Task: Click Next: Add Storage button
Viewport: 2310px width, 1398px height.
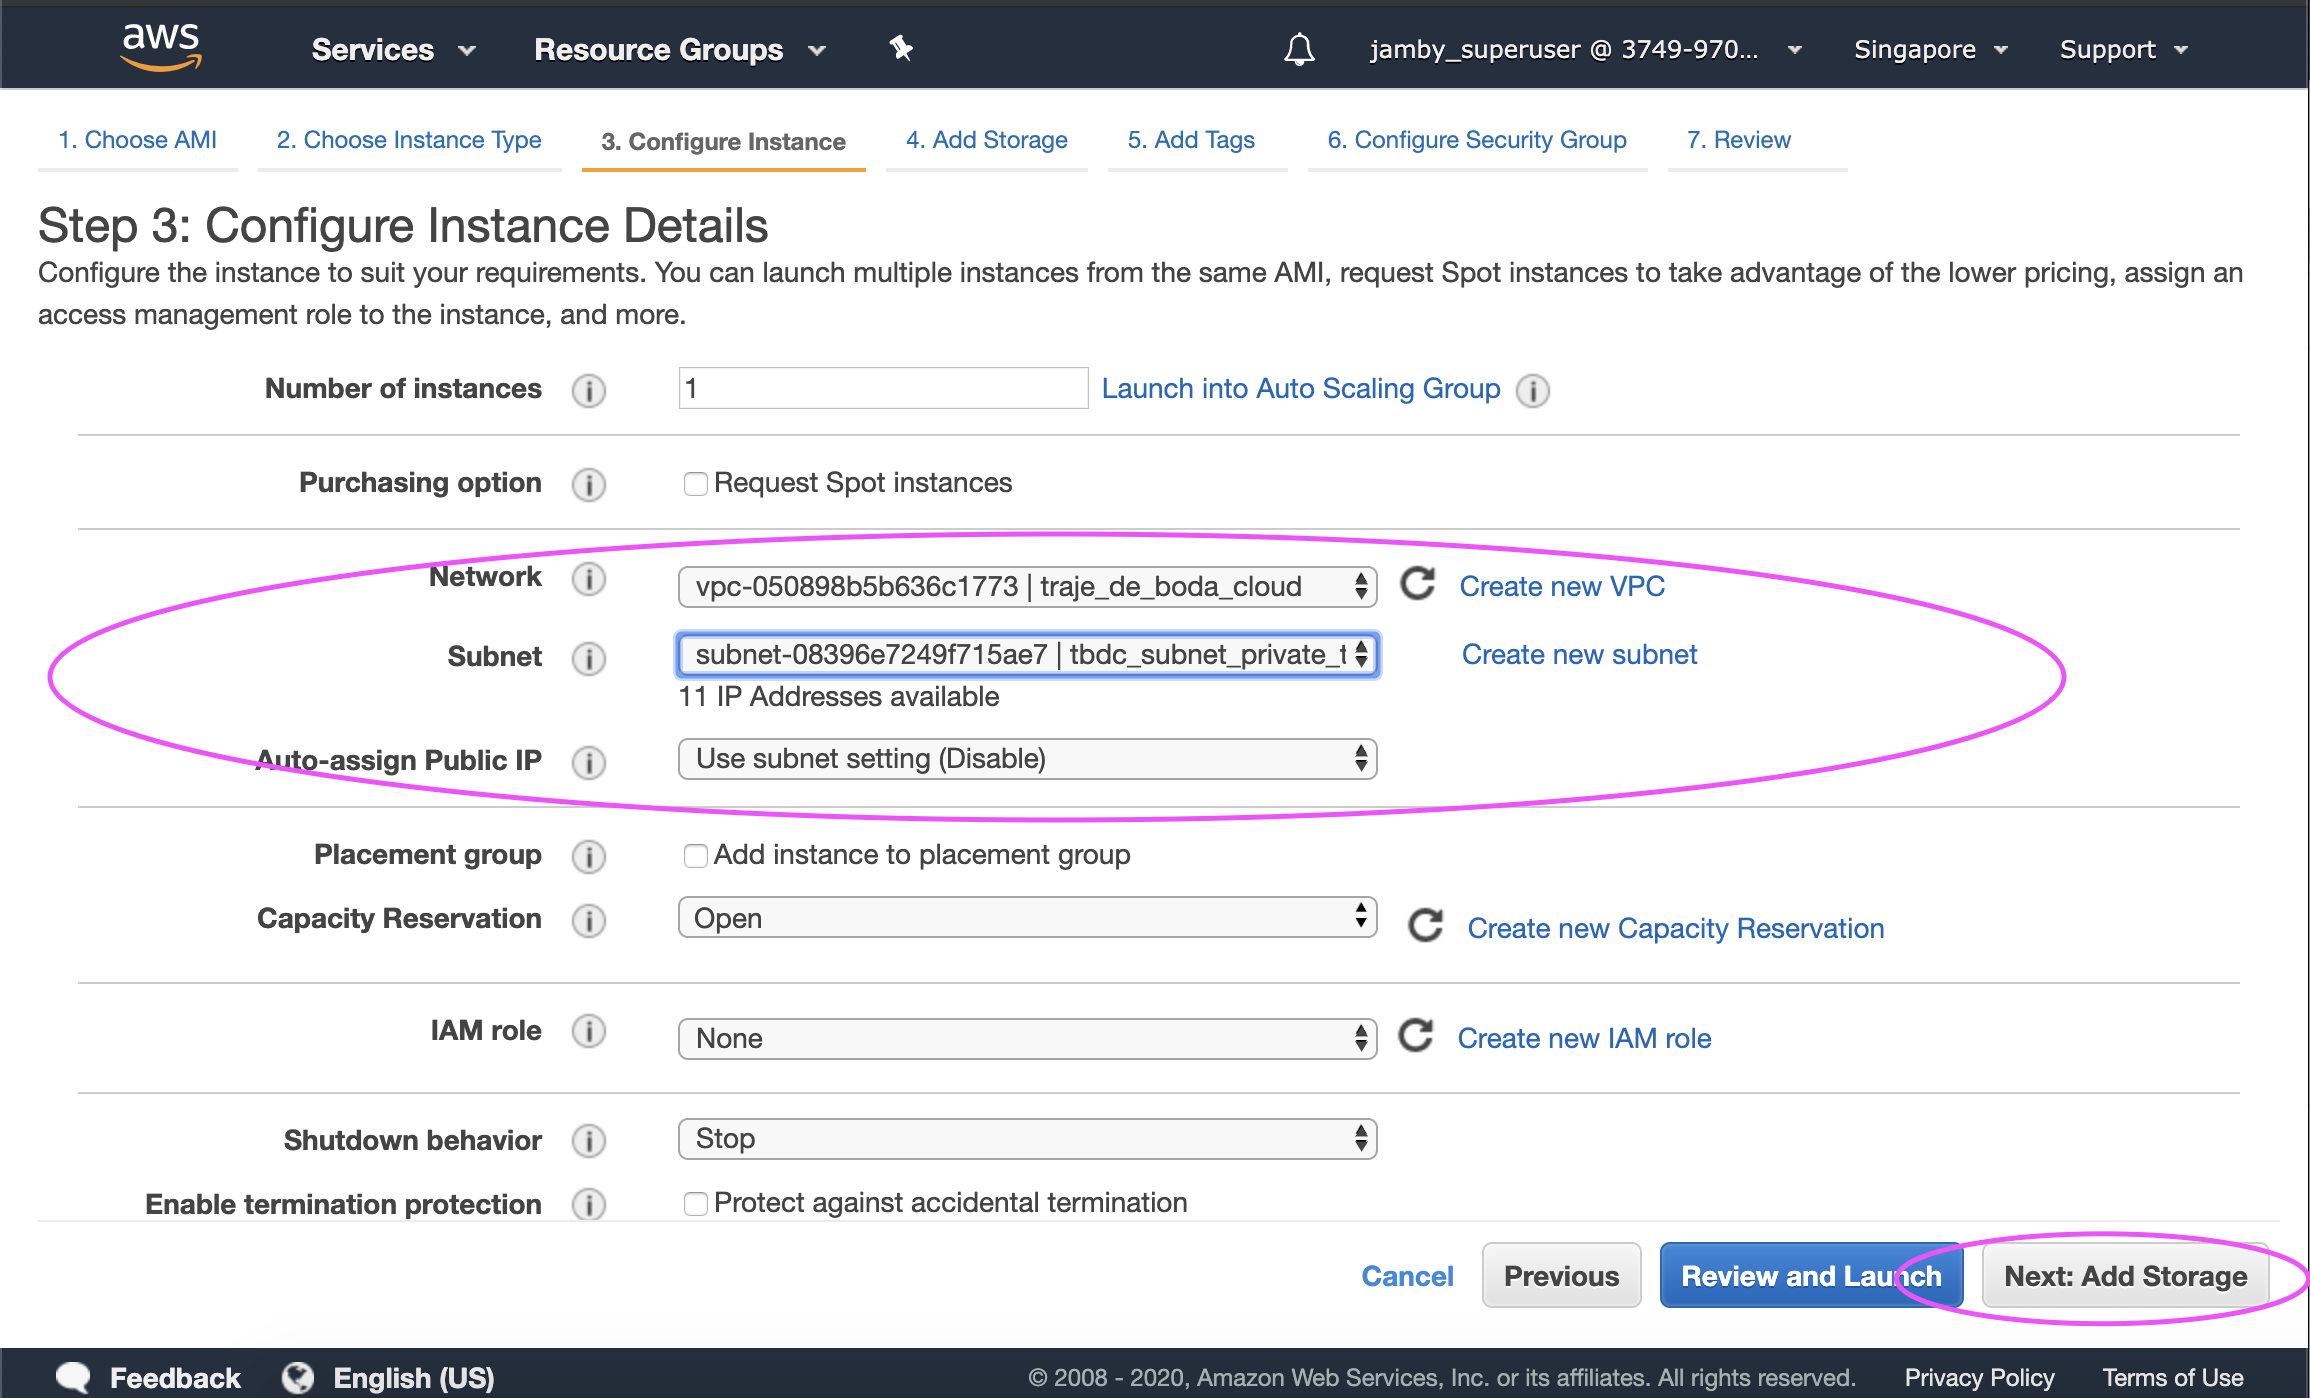Action: click(2125, 1276)
